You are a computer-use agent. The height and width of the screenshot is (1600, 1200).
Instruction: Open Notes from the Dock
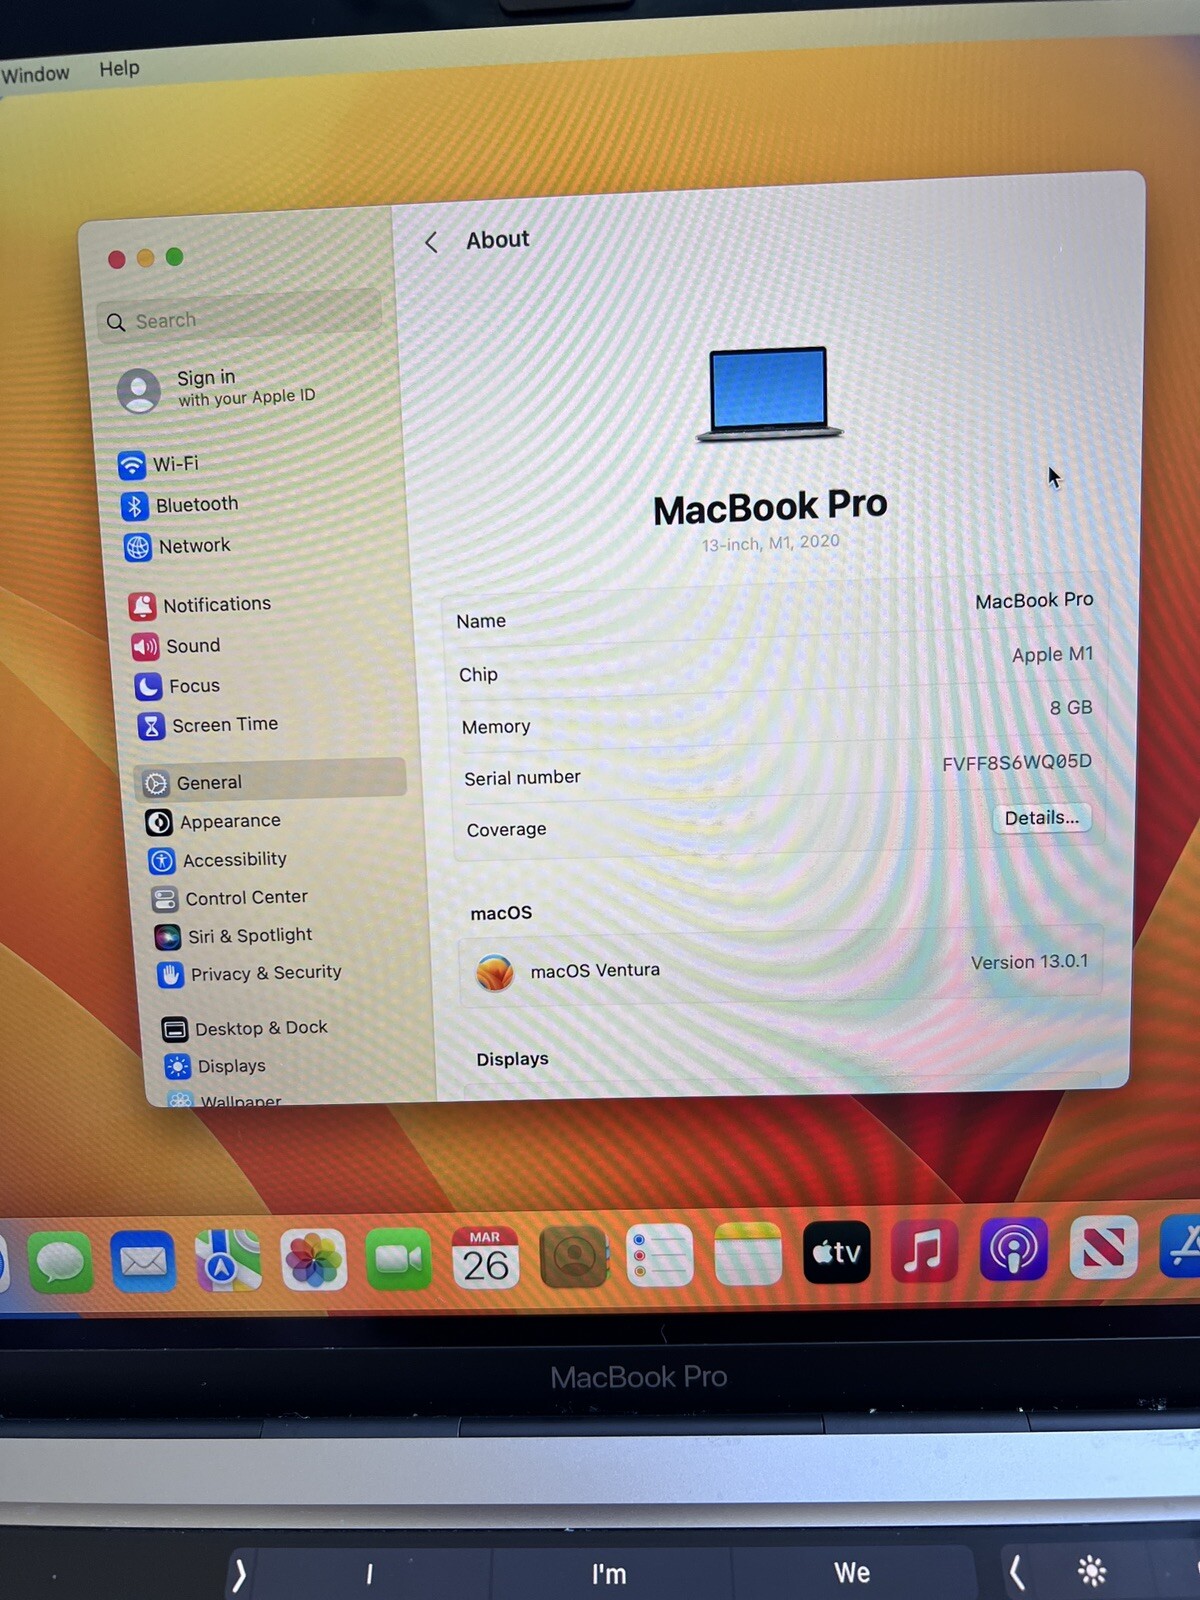click(x=748, y=1253)
